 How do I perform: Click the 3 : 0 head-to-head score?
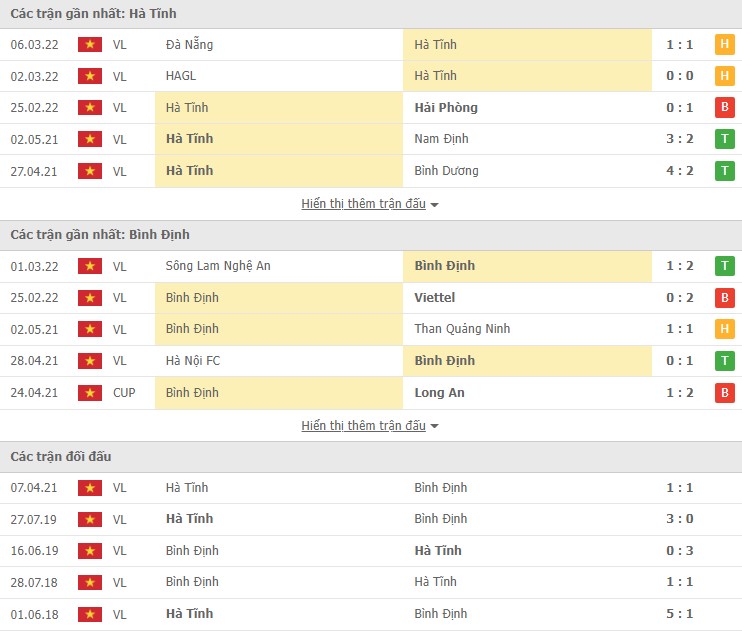(x=680, y=519)
